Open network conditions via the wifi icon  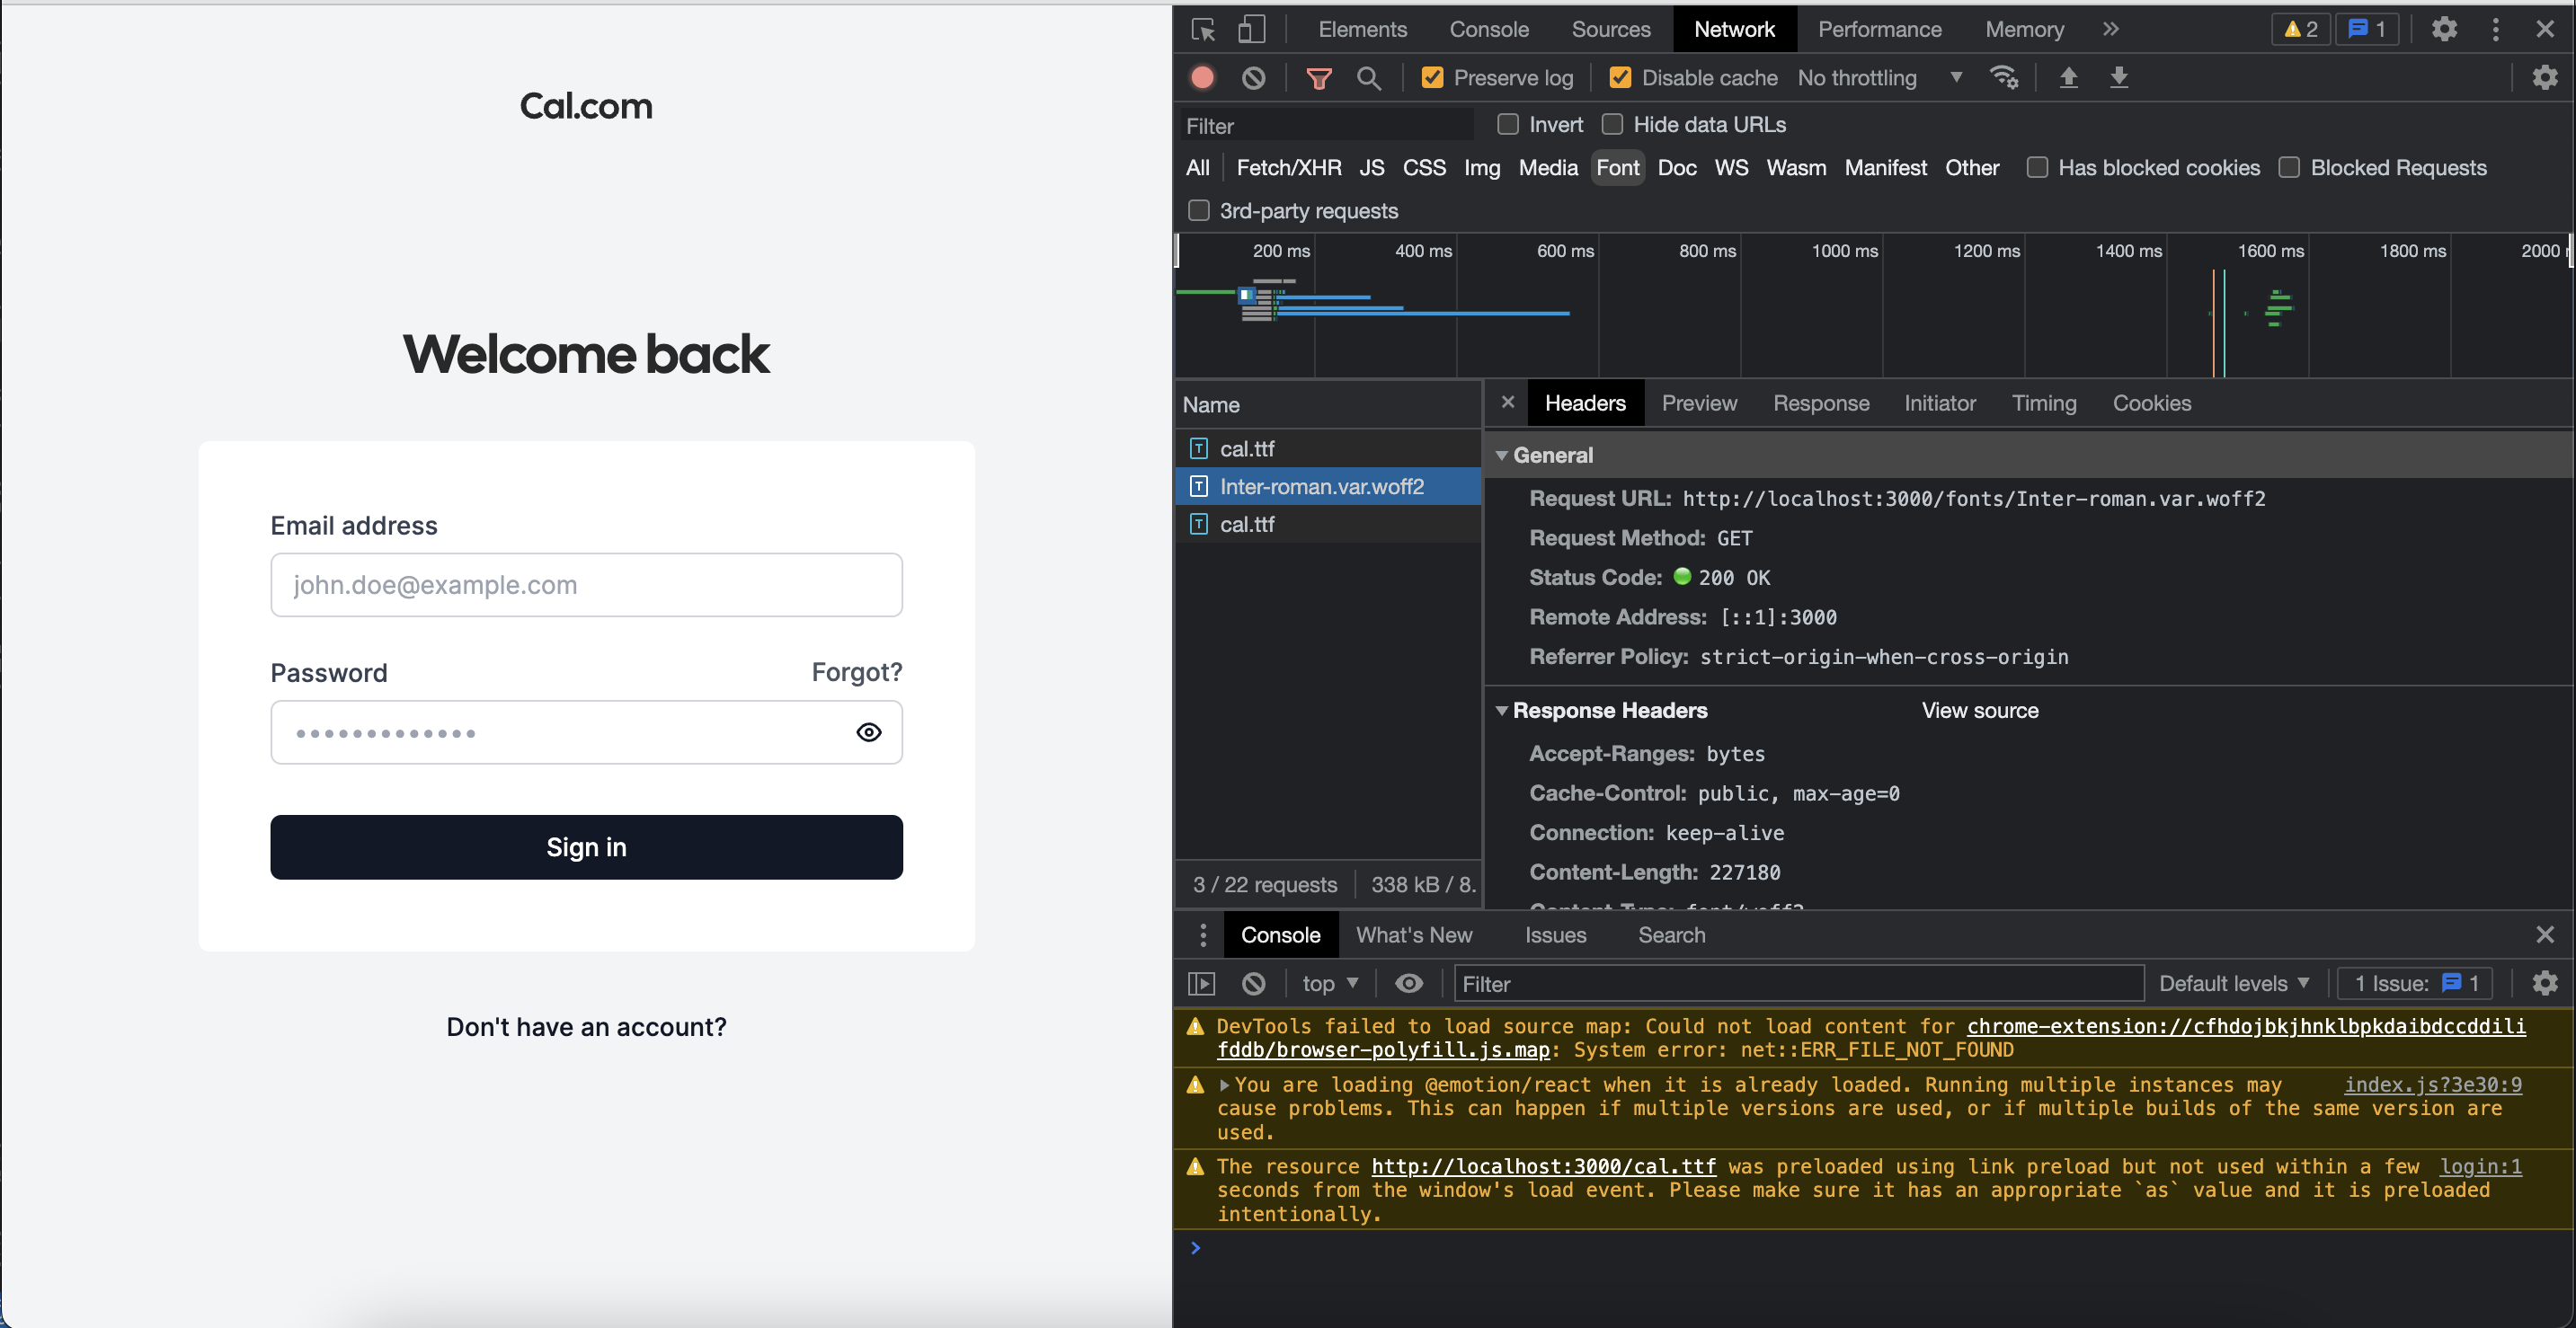tap(2004, 77)
